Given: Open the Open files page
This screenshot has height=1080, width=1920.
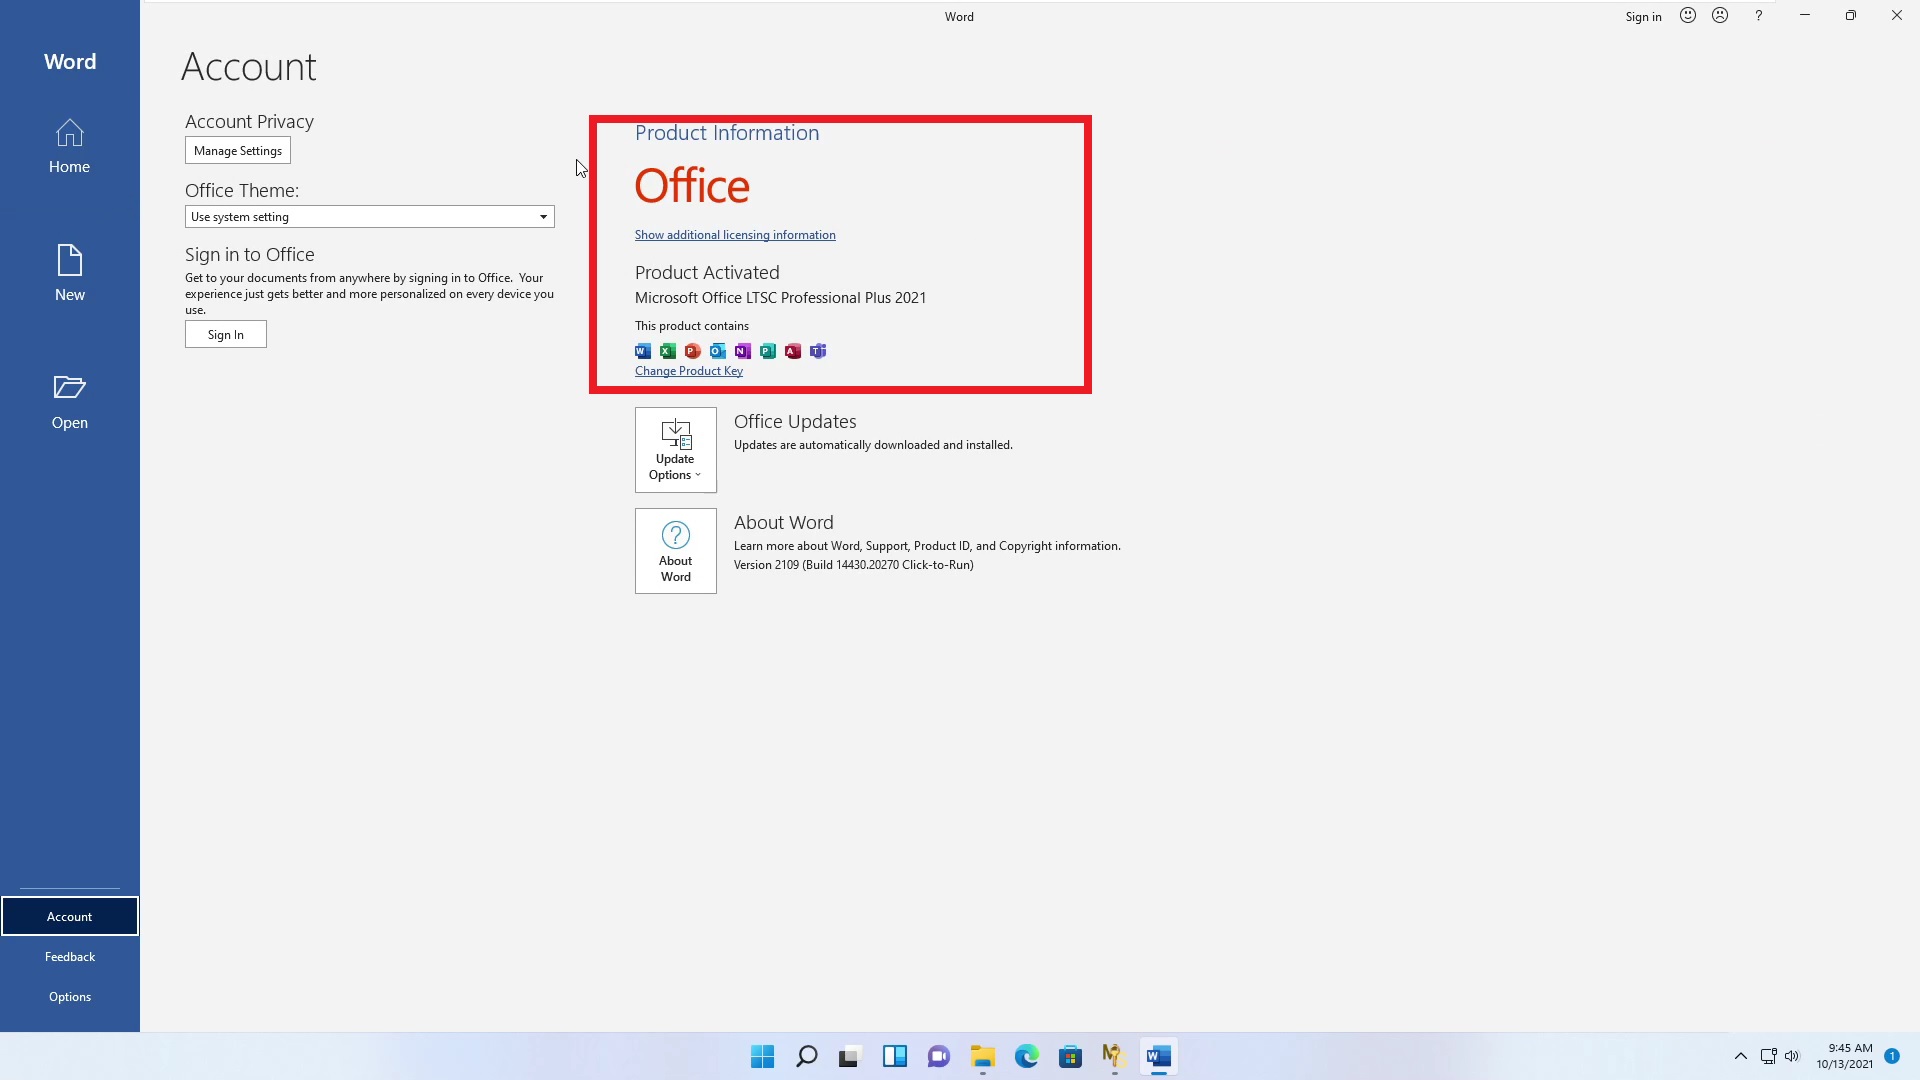Looking at the screenshot, I should [x=69, y=401].
